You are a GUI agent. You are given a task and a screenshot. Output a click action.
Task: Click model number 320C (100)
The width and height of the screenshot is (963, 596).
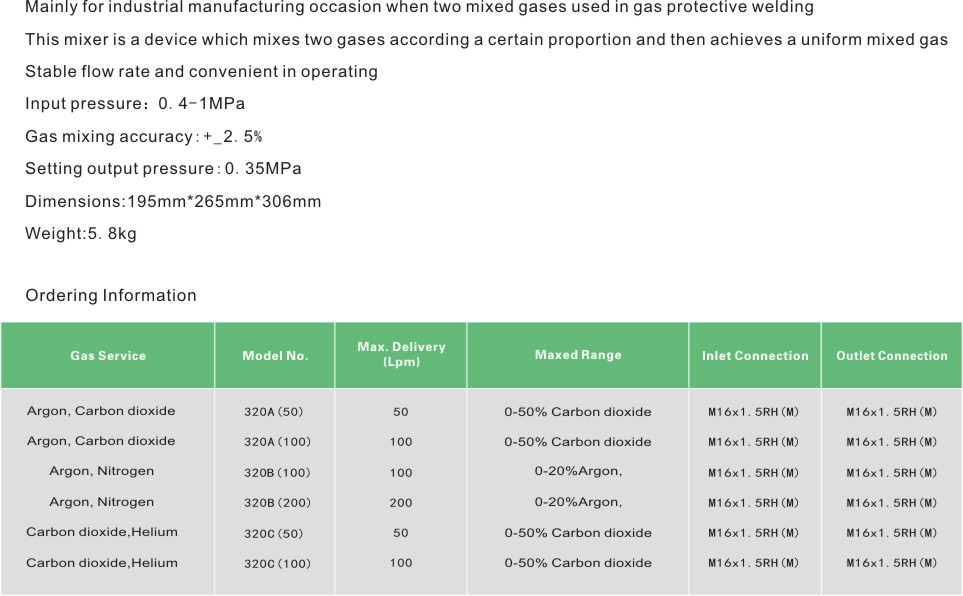(x=277, y=563)
